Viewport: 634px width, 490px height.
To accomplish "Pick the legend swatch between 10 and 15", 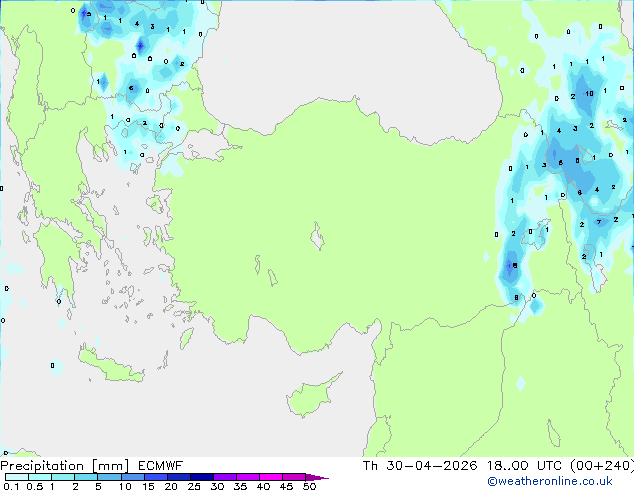I will pos(133,477).
